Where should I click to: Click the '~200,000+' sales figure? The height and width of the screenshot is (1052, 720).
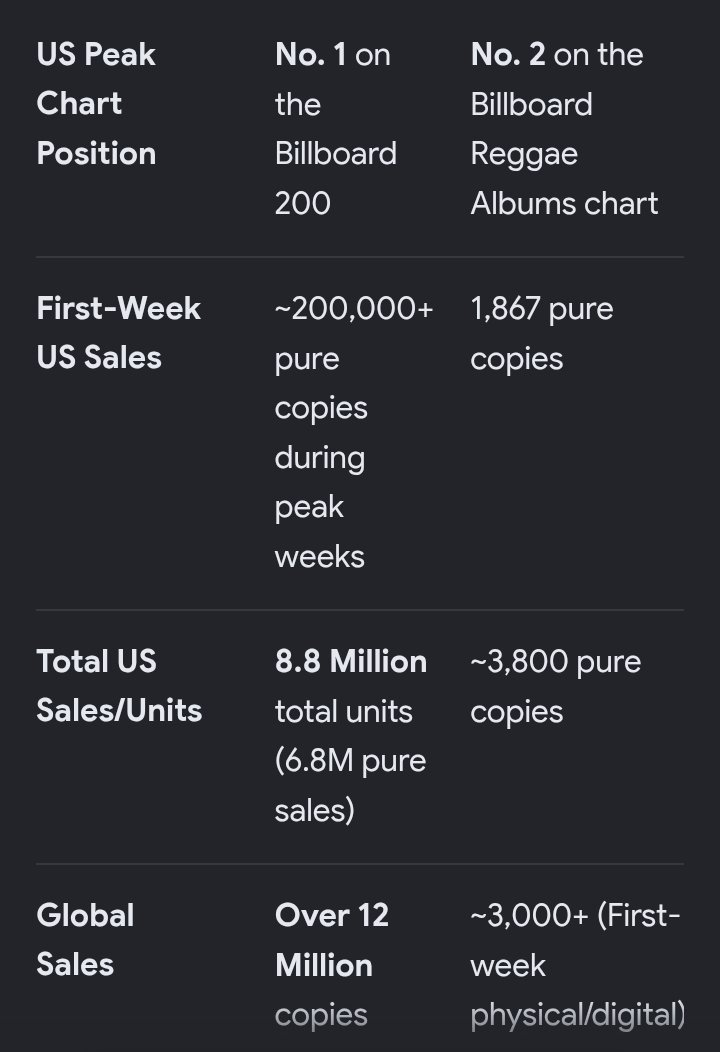(354, 309)
